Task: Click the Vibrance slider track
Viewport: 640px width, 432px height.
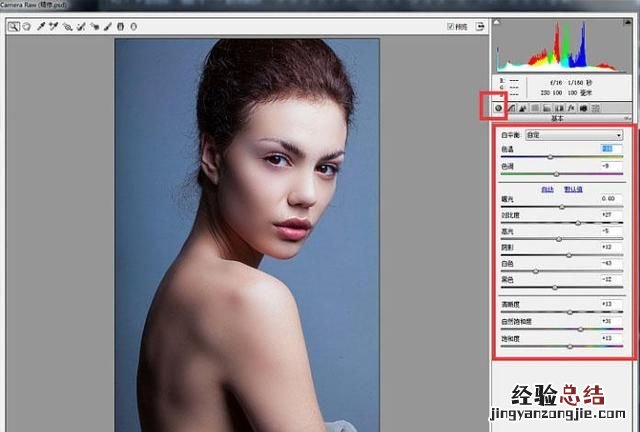Action: 562,328
